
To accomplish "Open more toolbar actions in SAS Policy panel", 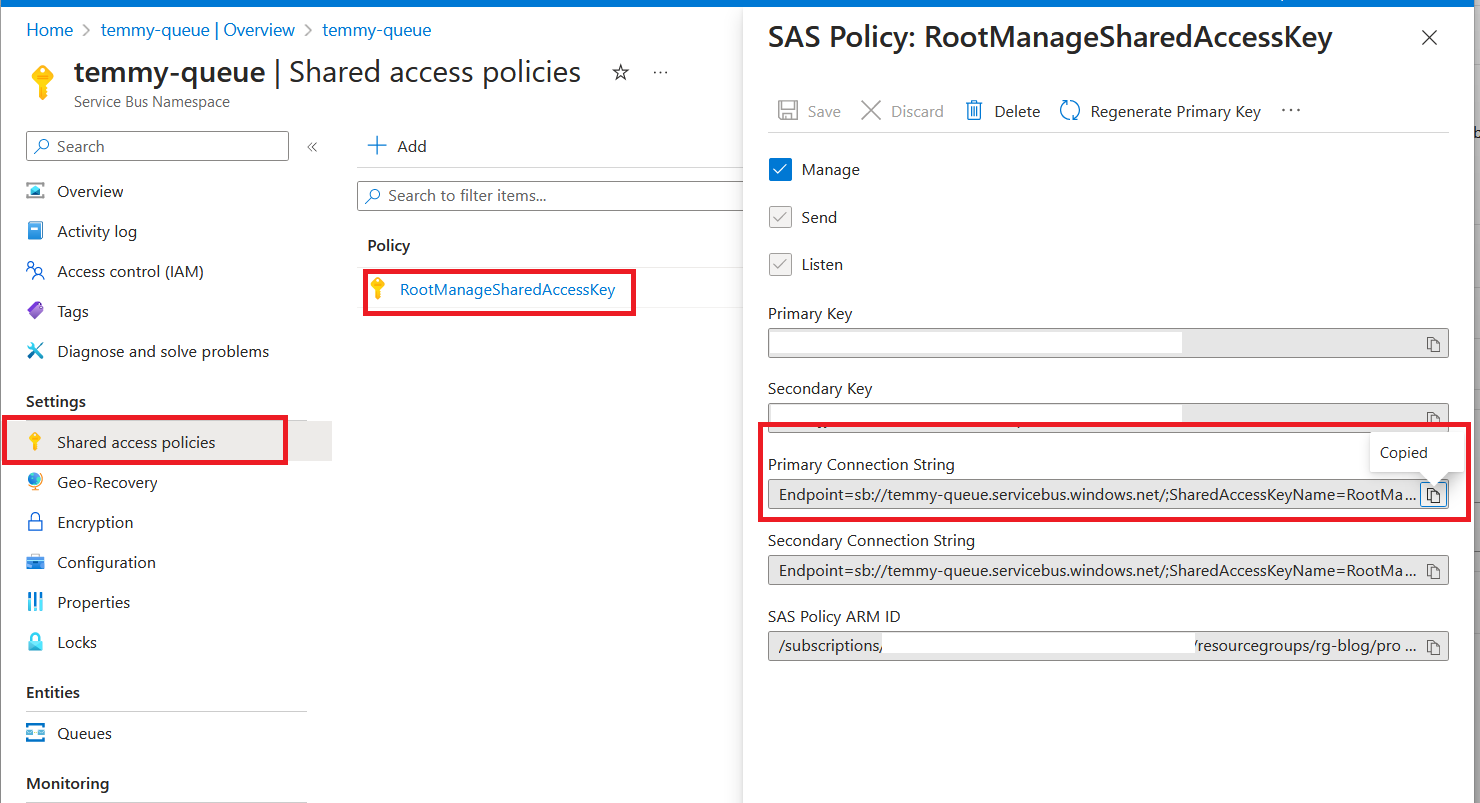I will coord(1291,110).
